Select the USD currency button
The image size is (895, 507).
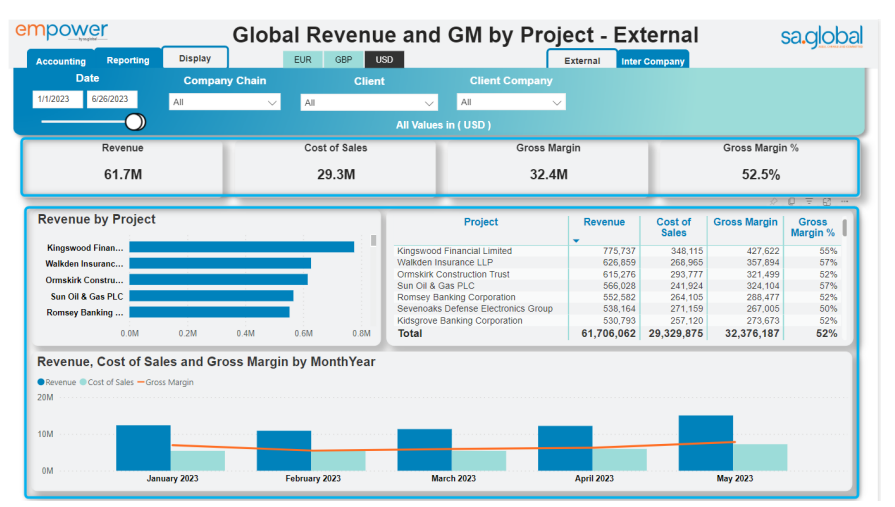384,59
